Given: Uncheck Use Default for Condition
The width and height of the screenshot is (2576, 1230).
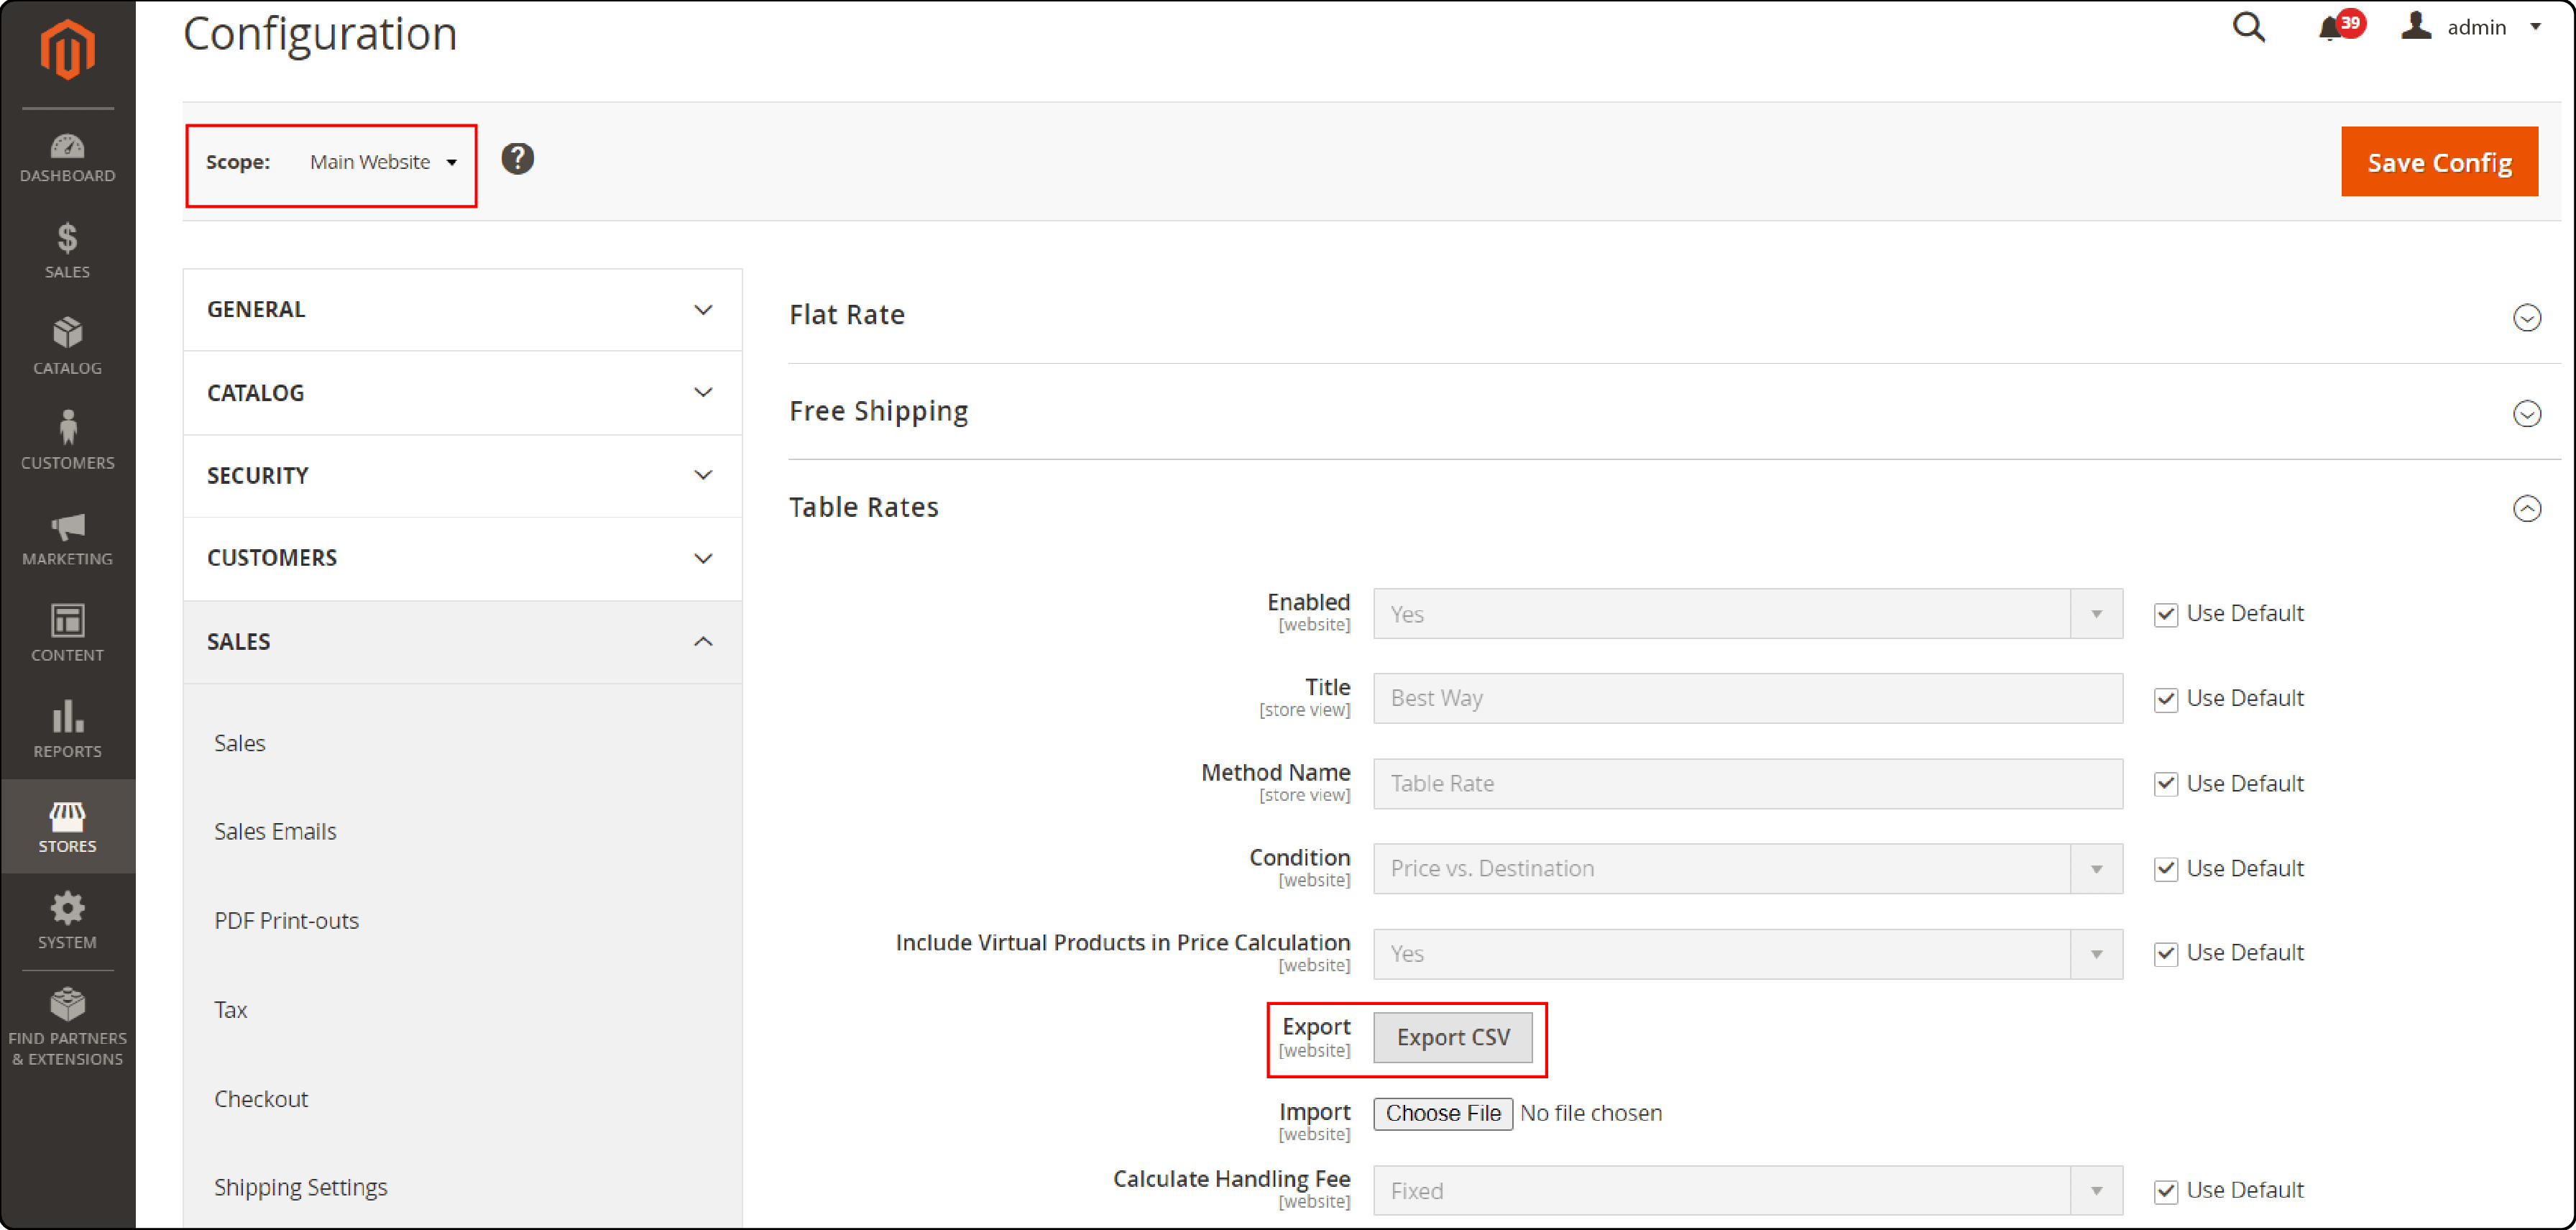Looking at the screenshot, I should [2165, 869].
